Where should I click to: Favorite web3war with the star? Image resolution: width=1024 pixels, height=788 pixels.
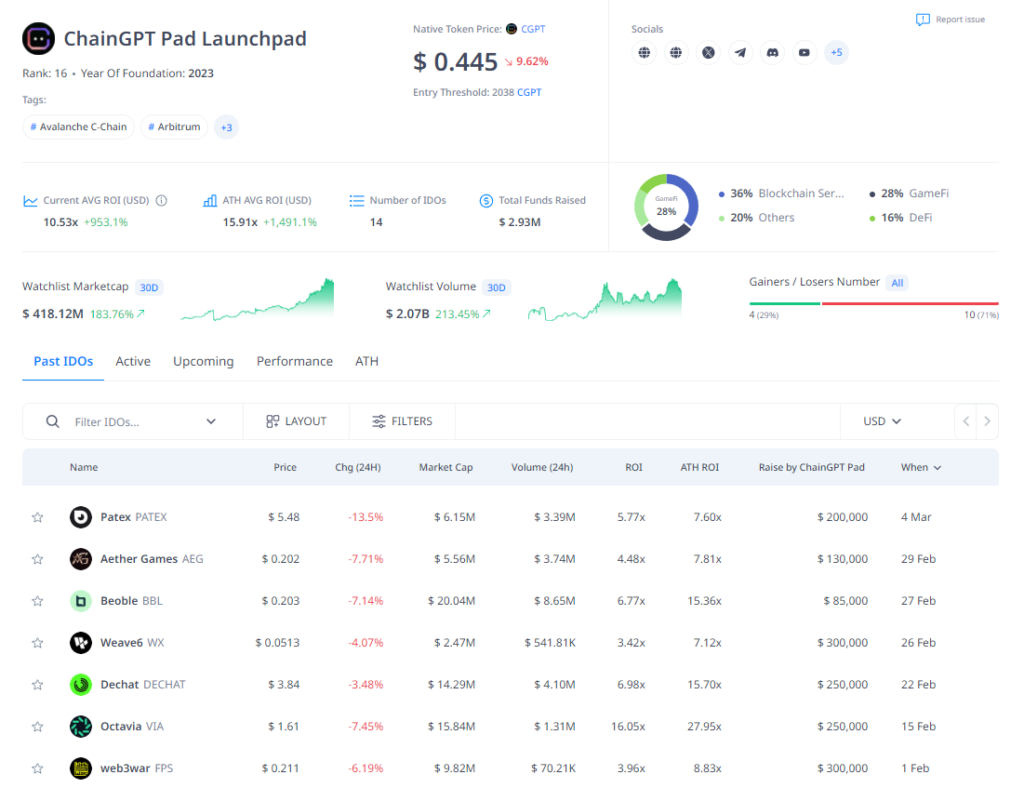(38, 768)
